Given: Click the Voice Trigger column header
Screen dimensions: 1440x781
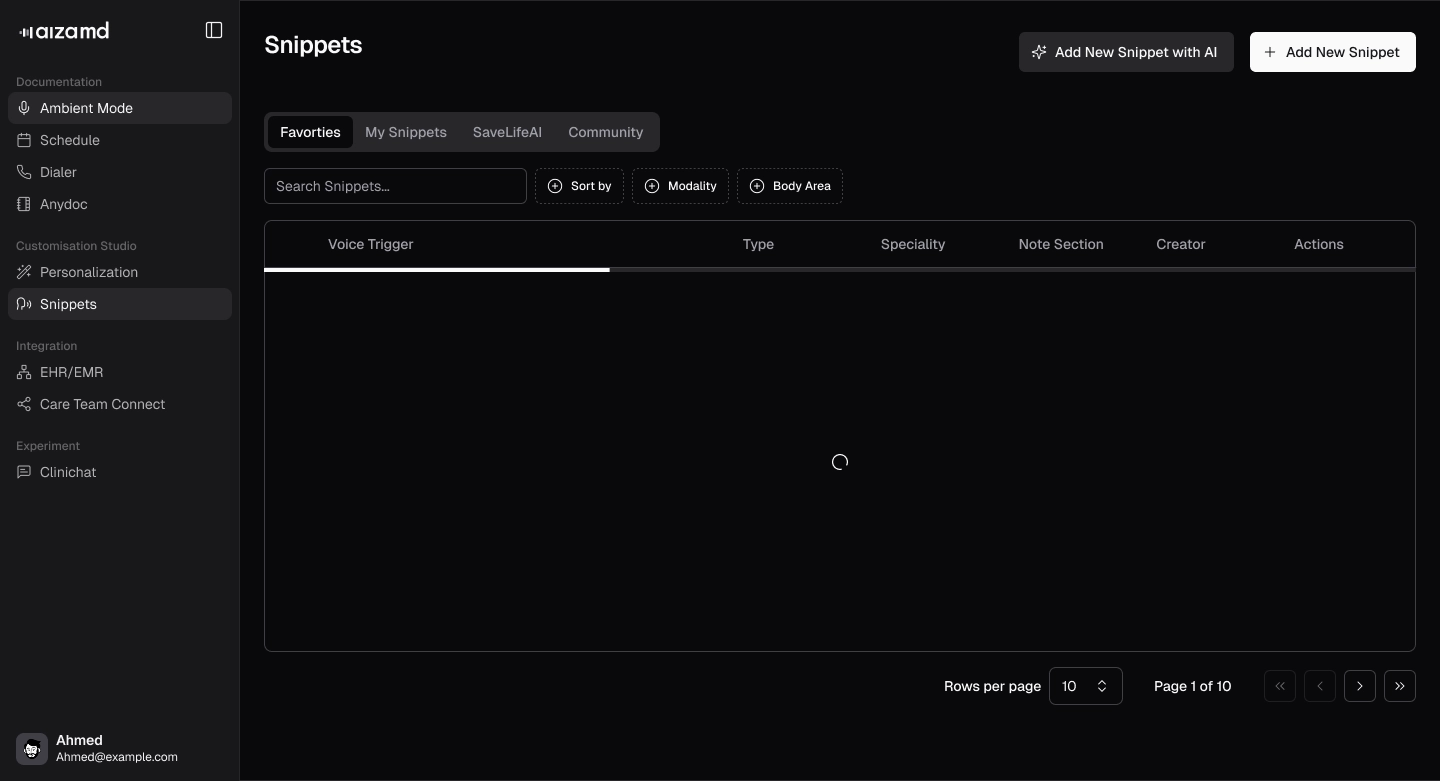Looking at the screenshot, I should pyautogui.click(x=370, y=244).
